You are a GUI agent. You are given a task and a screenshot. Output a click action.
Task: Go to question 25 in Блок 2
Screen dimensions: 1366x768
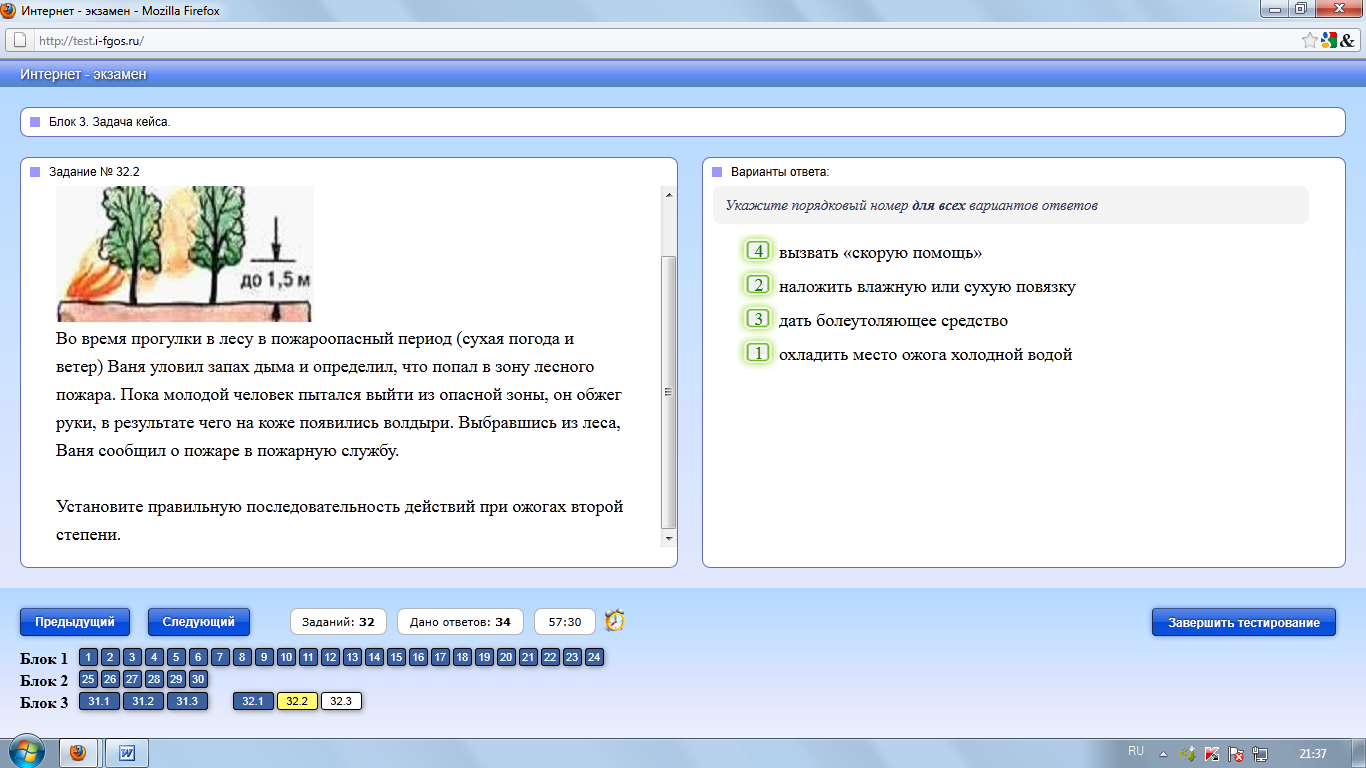tap(88, 679)
